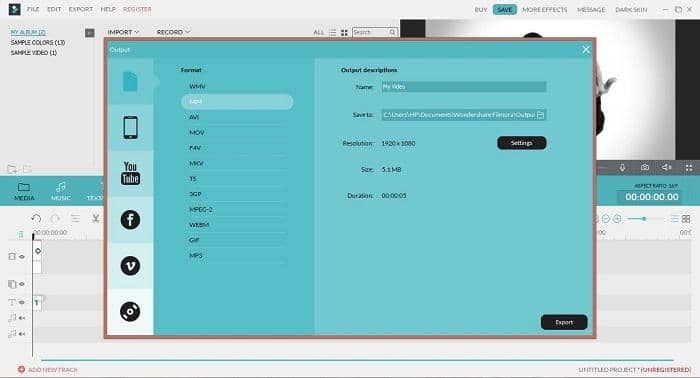Open the FILE menu
This screenshot has width=700, height=378.
click(x=33, y=9)
